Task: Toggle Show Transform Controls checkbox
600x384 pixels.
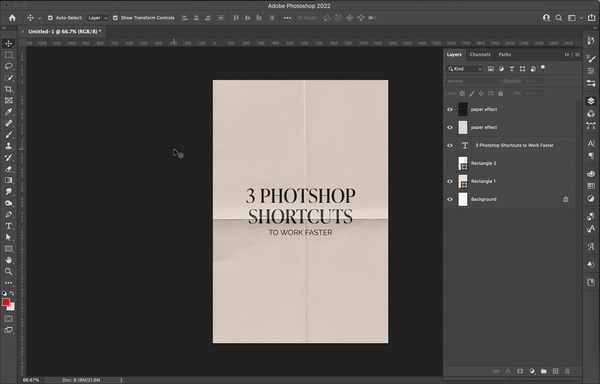Action: pyautogui.click(x=115, y=18)
